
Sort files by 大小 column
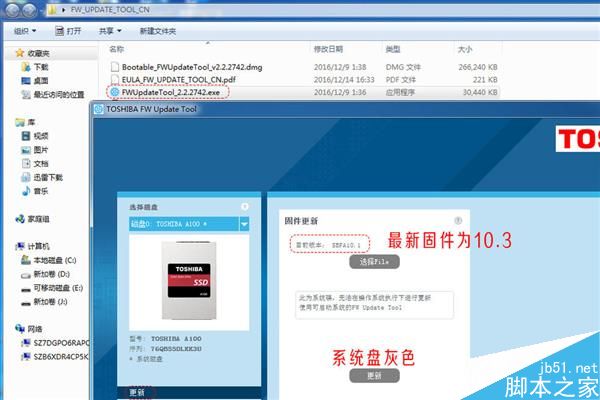point(465,49)
